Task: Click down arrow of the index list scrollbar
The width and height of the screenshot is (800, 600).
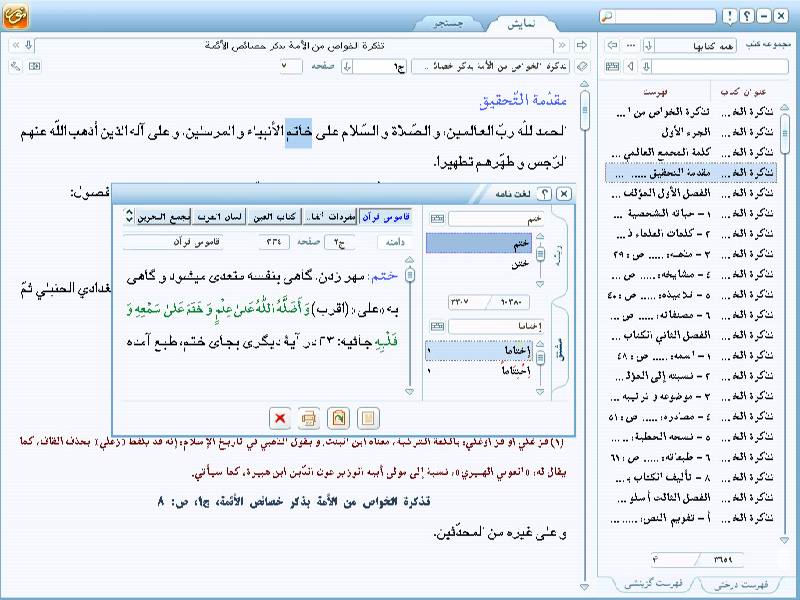Action: tap(785, 539)
